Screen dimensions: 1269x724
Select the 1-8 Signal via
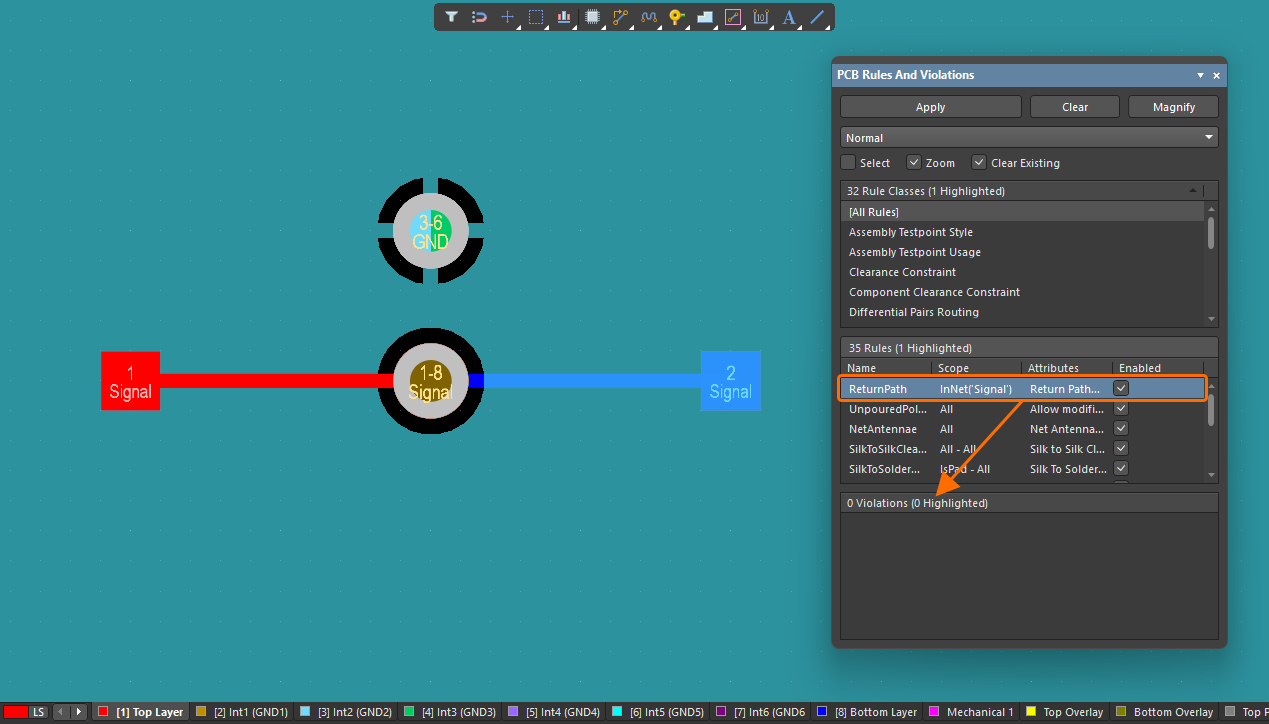click(x=431, y=381)
